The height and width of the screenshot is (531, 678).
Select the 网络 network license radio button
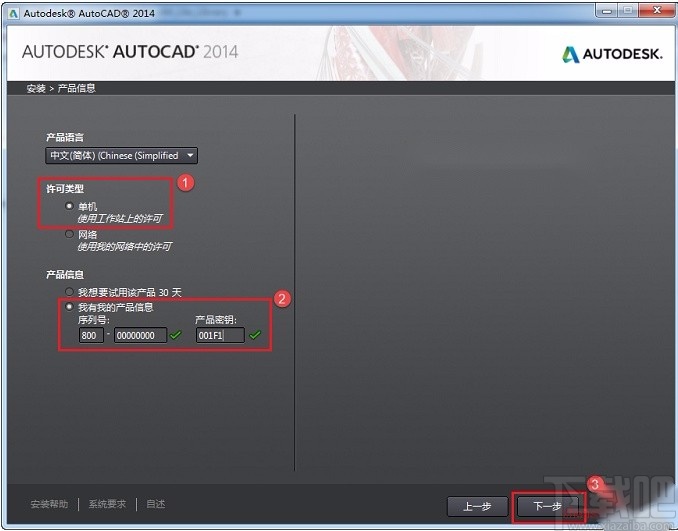click(x=69, y=234)
